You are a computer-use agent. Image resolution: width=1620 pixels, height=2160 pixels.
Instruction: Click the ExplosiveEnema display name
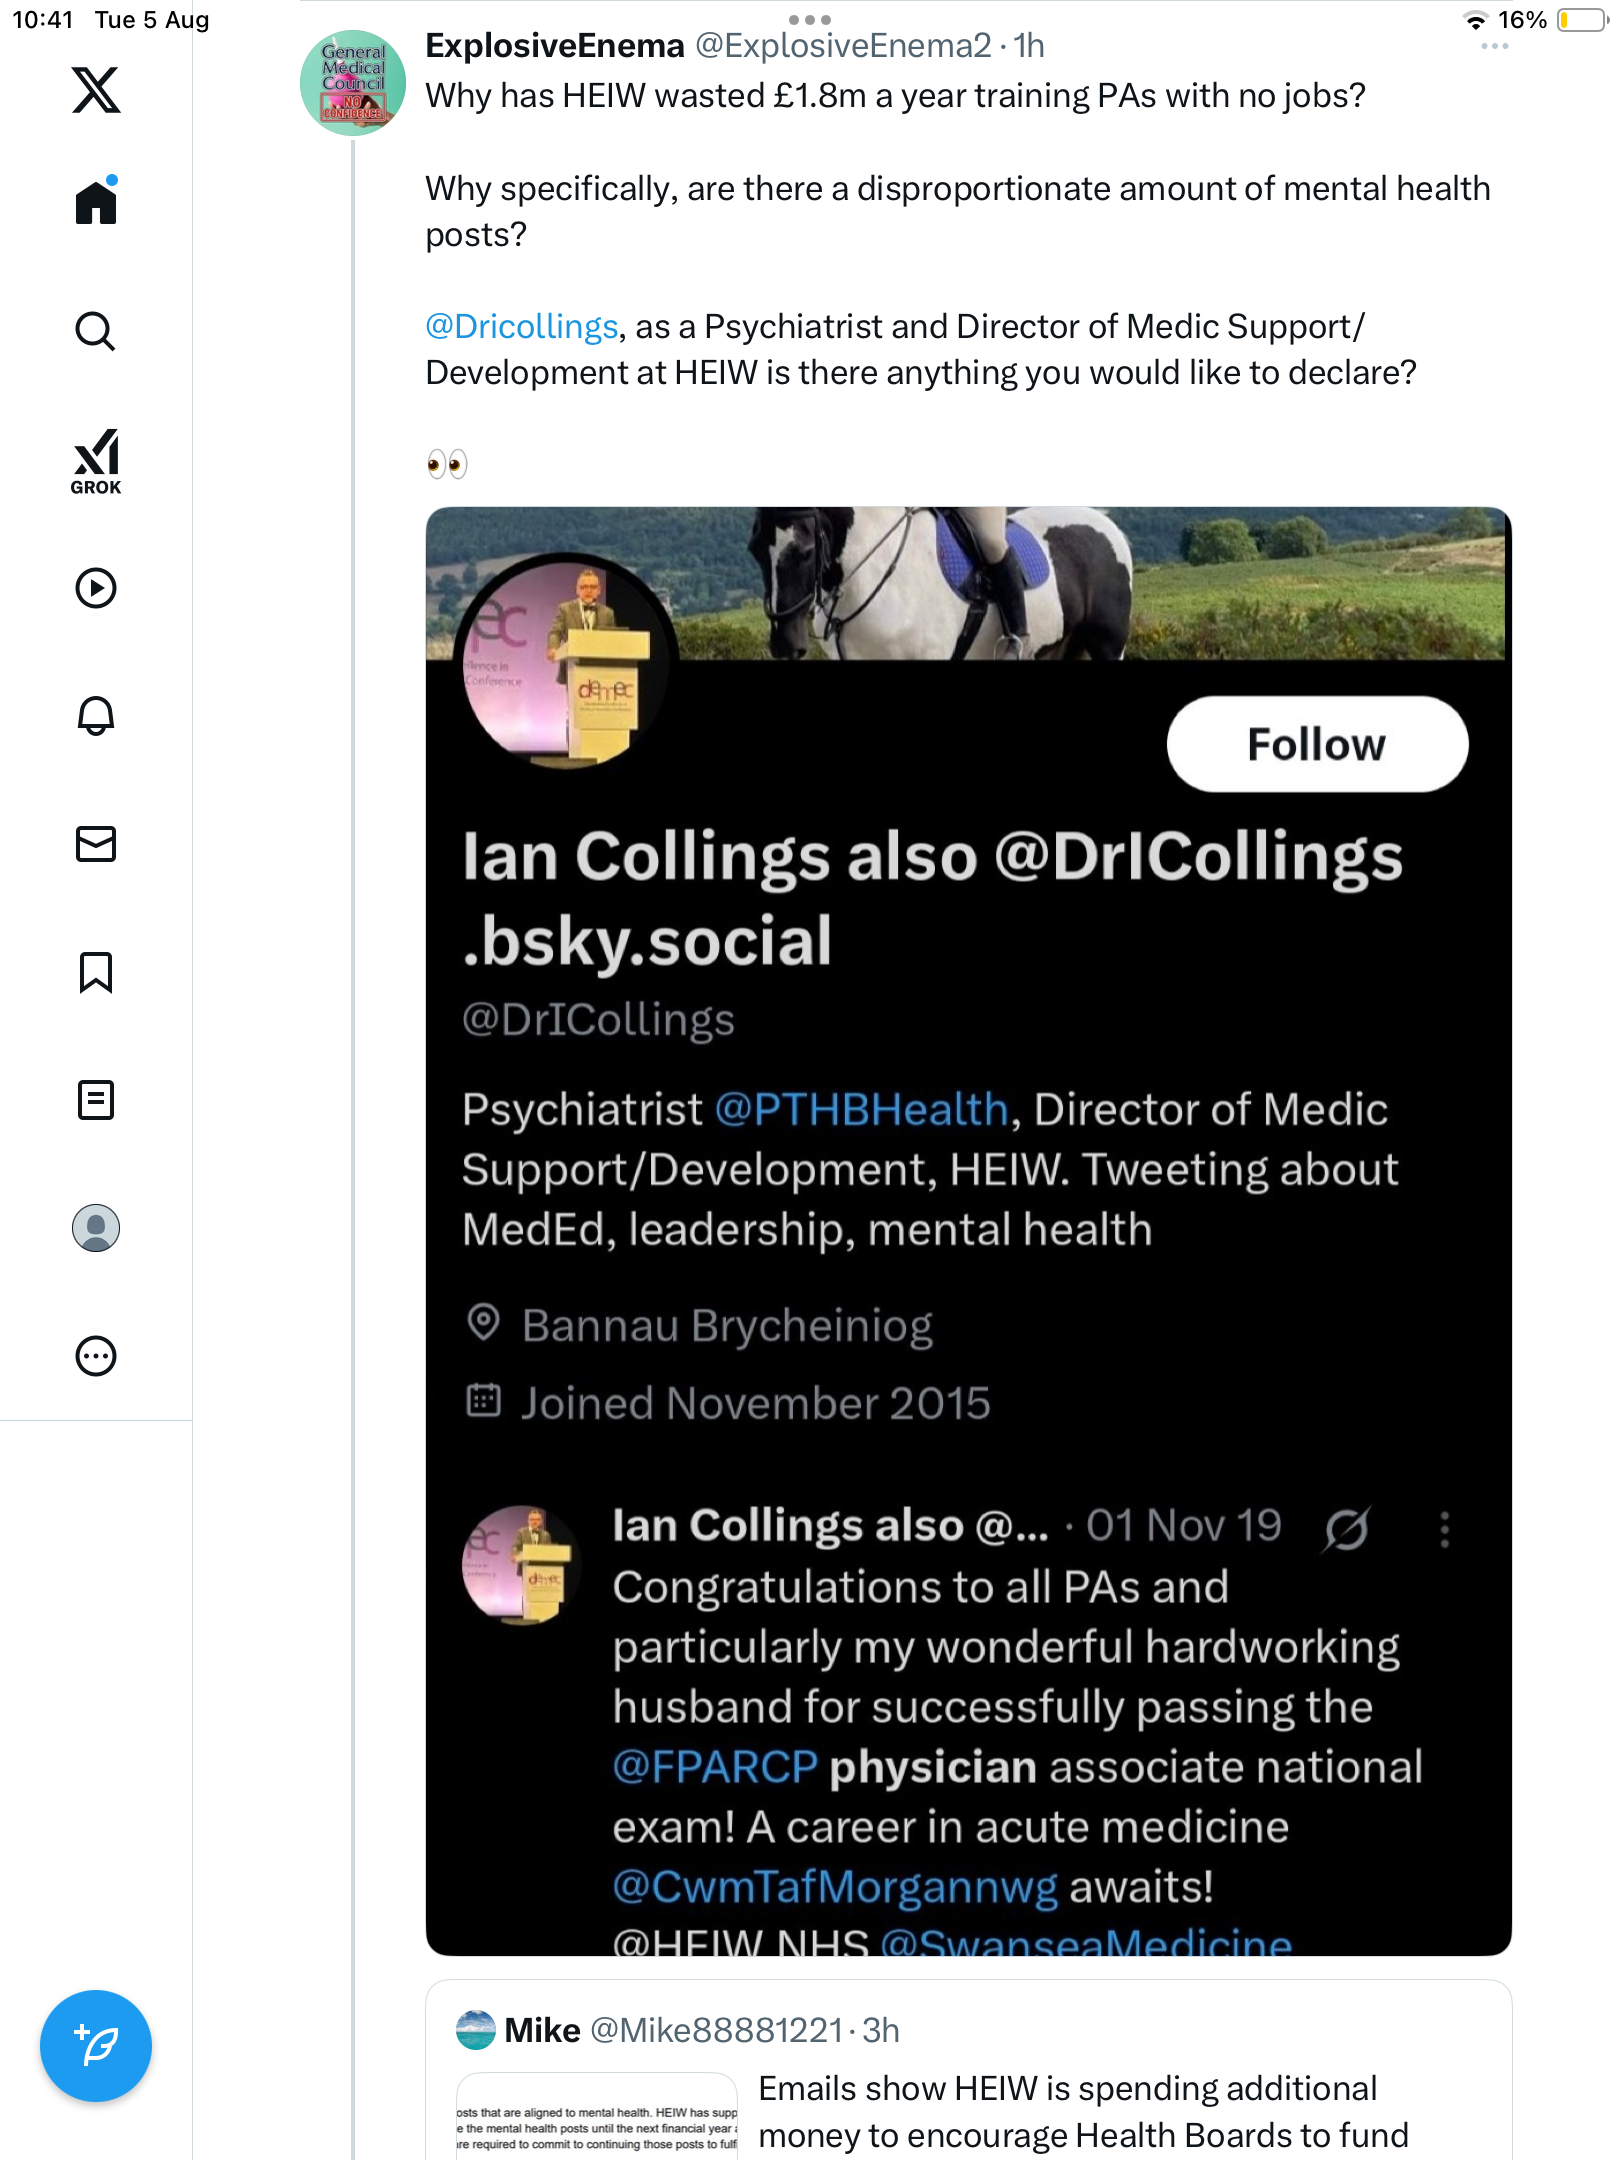(555, 46)
